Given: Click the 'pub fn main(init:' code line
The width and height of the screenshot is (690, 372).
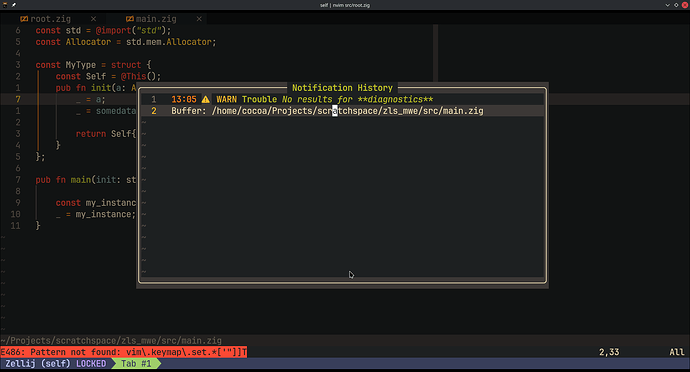Looking at the screenshot, I should click(86, 180).
